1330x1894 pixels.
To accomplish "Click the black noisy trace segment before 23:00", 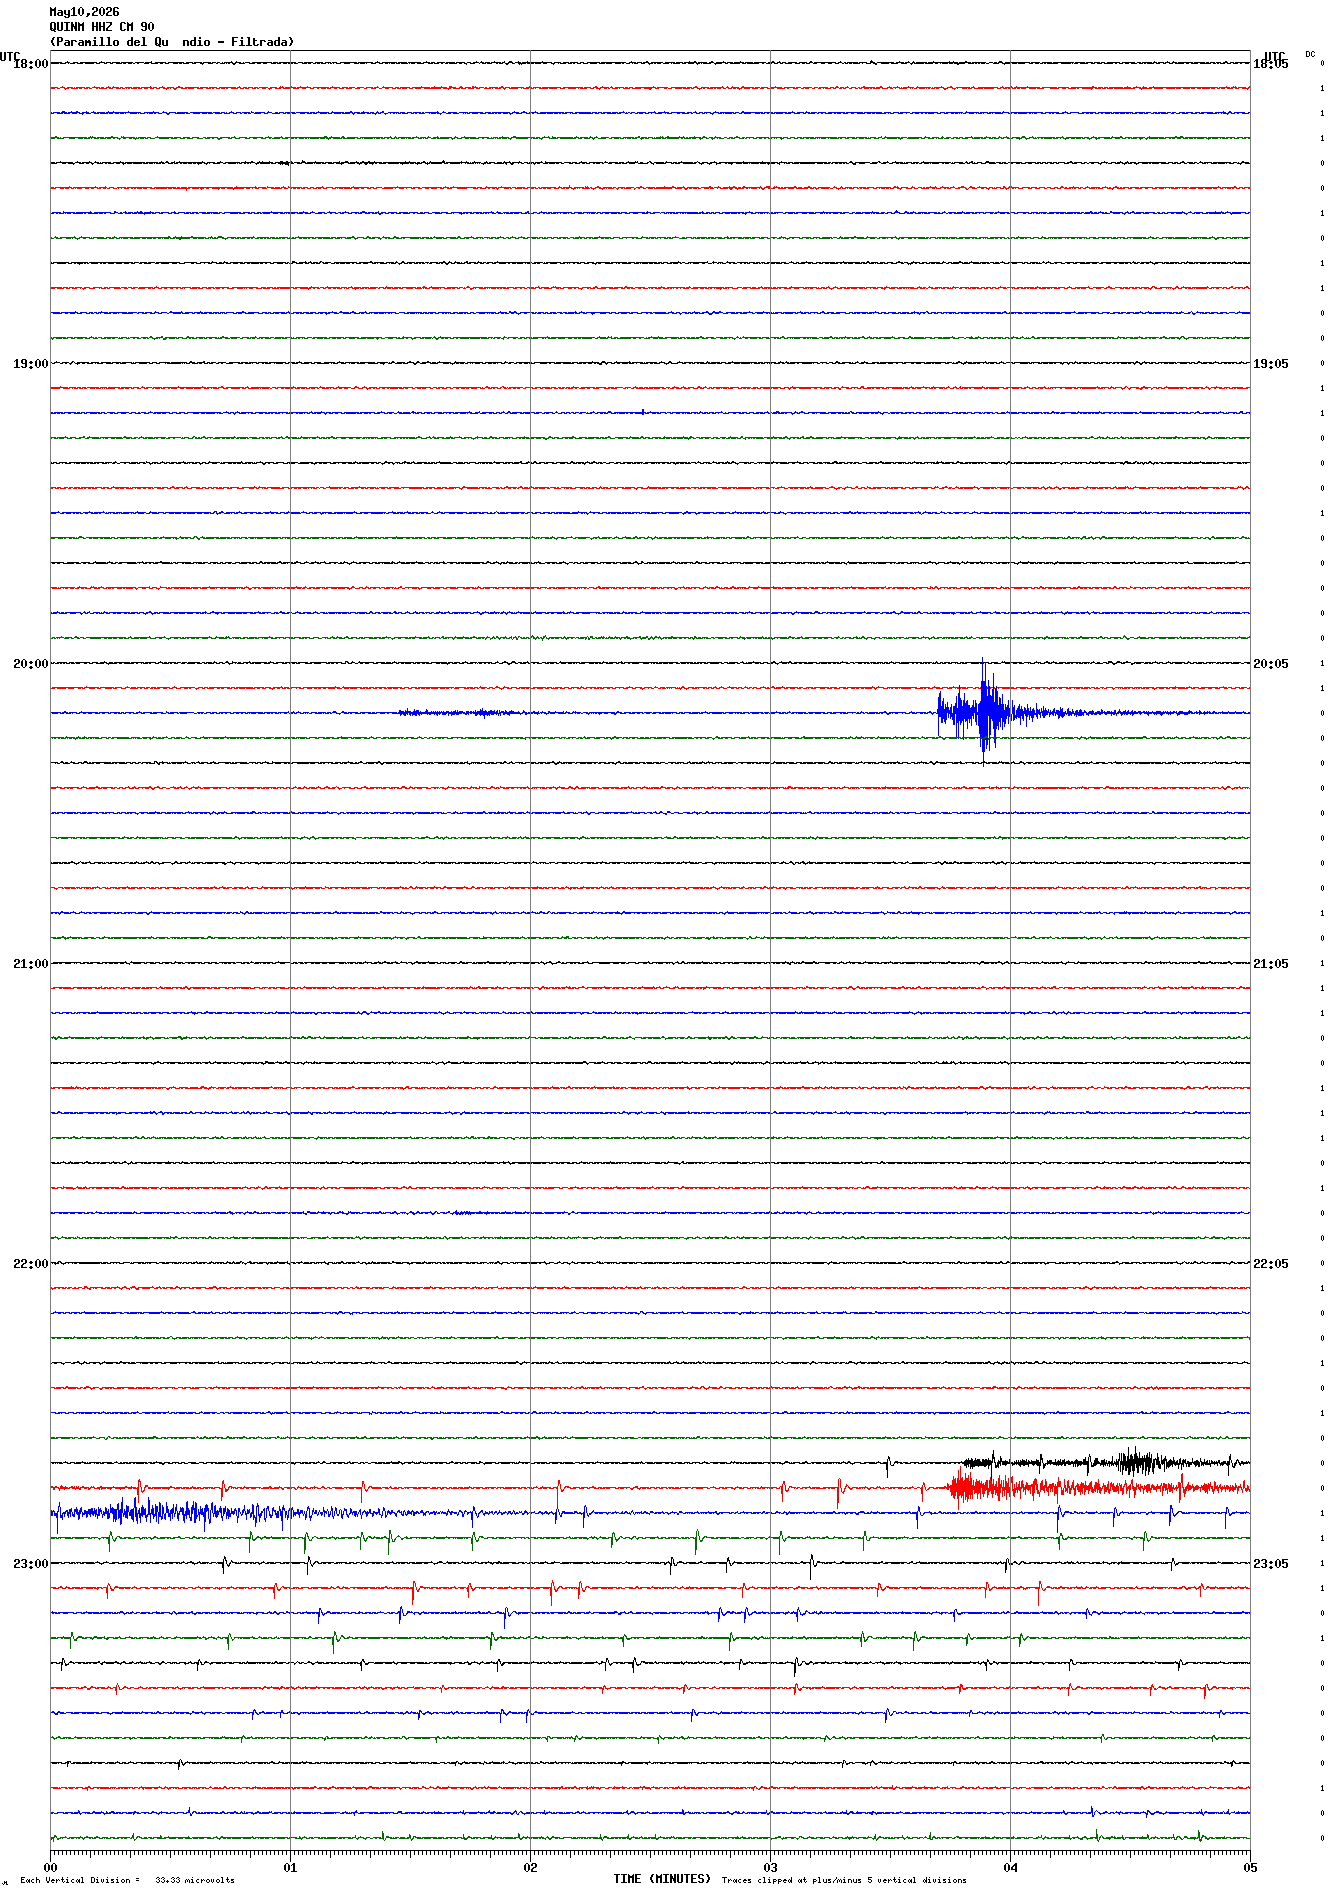I will [x=1105, y=1462].
